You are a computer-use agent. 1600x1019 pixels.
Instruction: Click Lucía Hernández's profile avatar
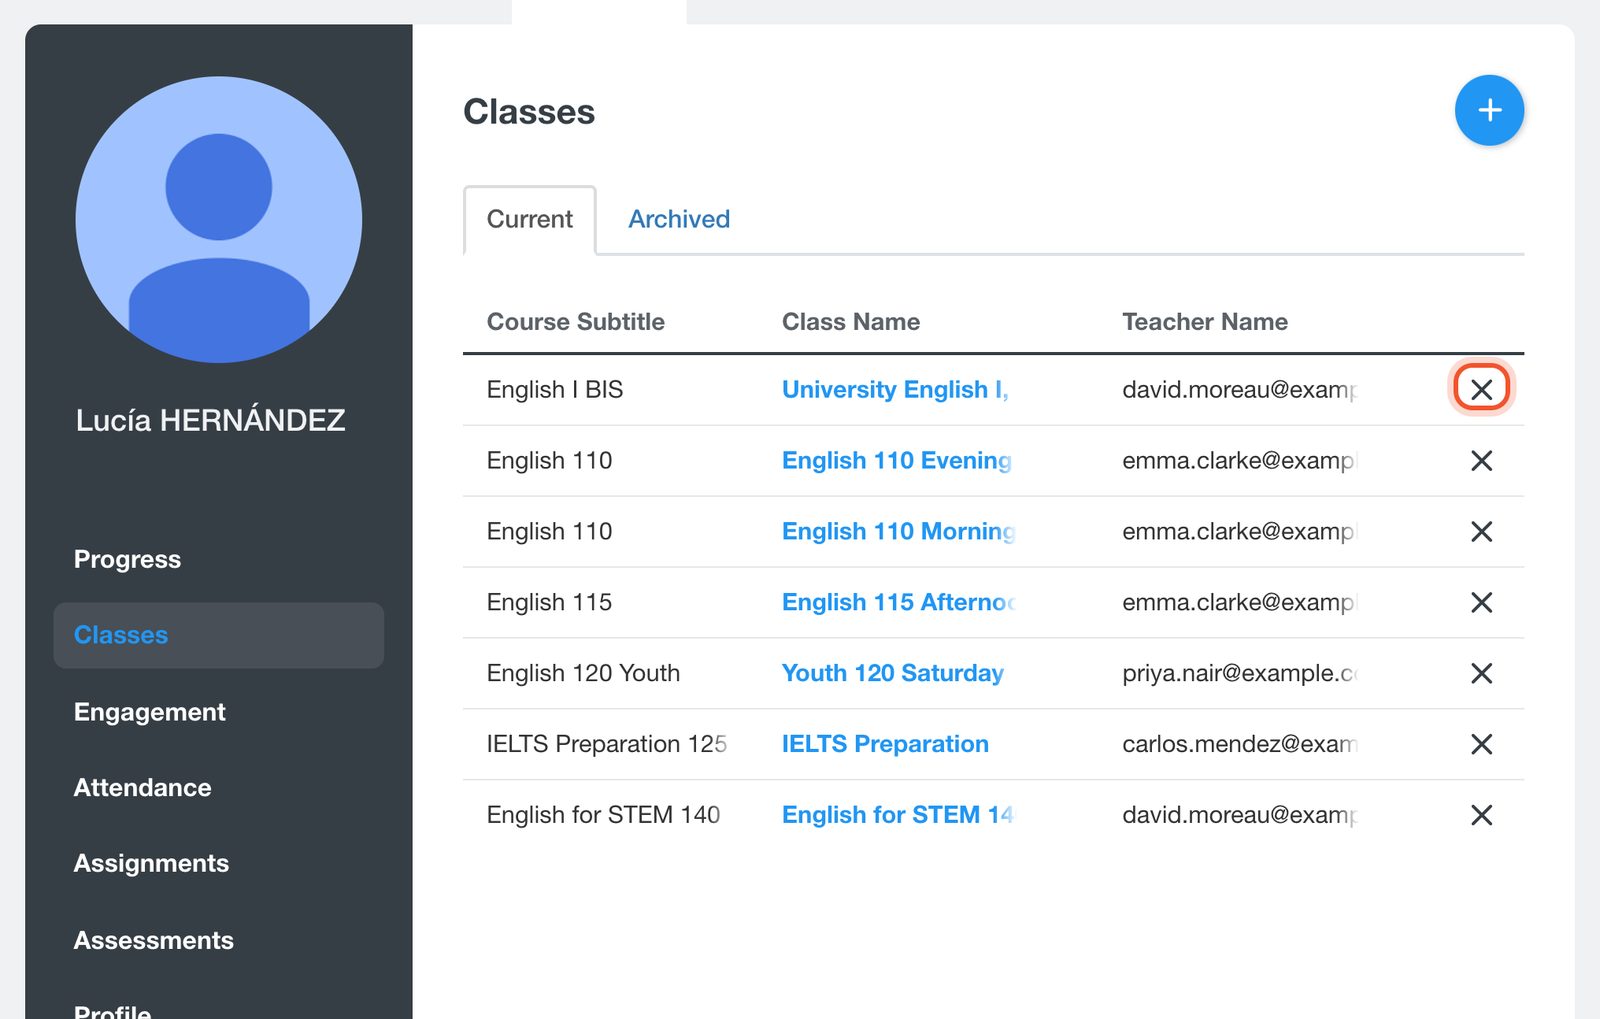click(219, 219)
